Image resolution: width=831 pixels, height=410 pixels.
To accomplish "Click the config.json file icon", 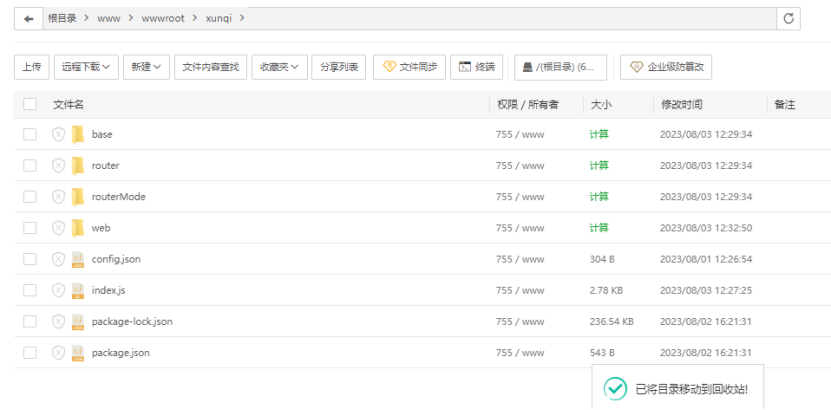I will coord(77,259).
